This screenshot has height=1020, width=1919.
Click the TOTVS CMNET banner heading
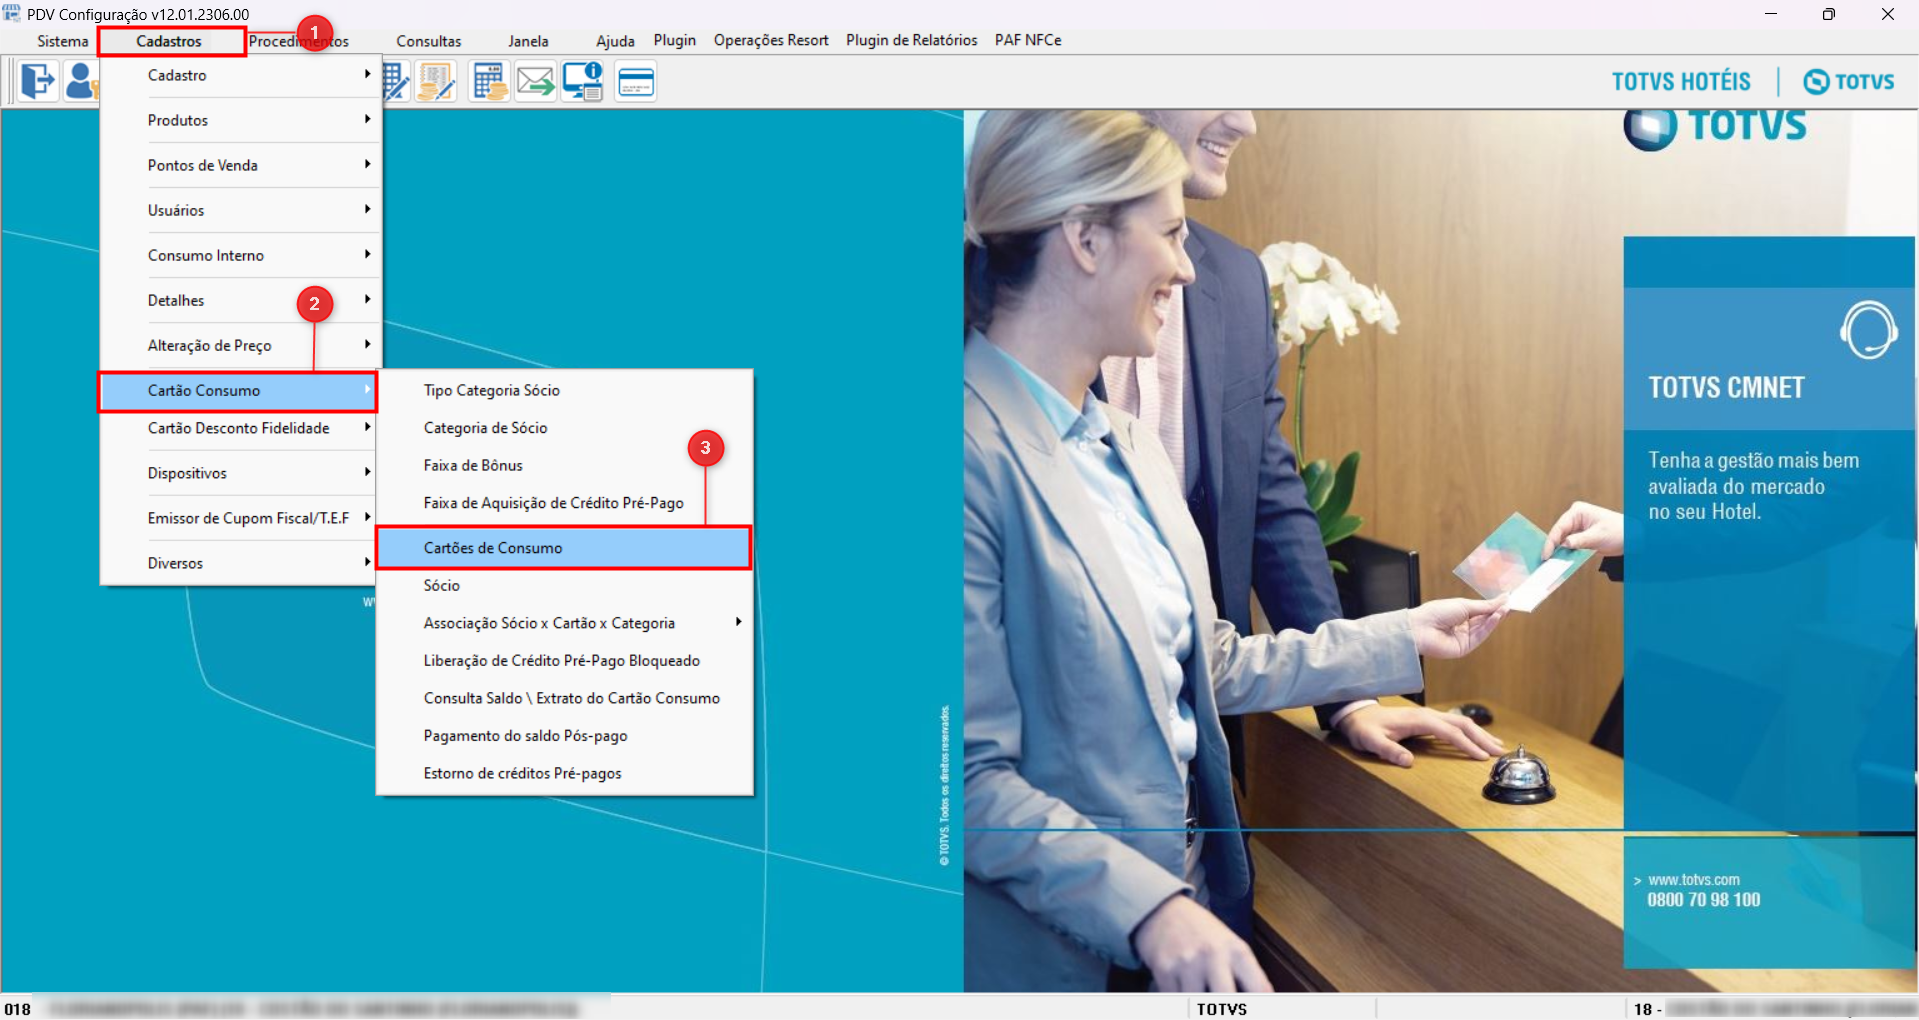[x=1727, y=387]
